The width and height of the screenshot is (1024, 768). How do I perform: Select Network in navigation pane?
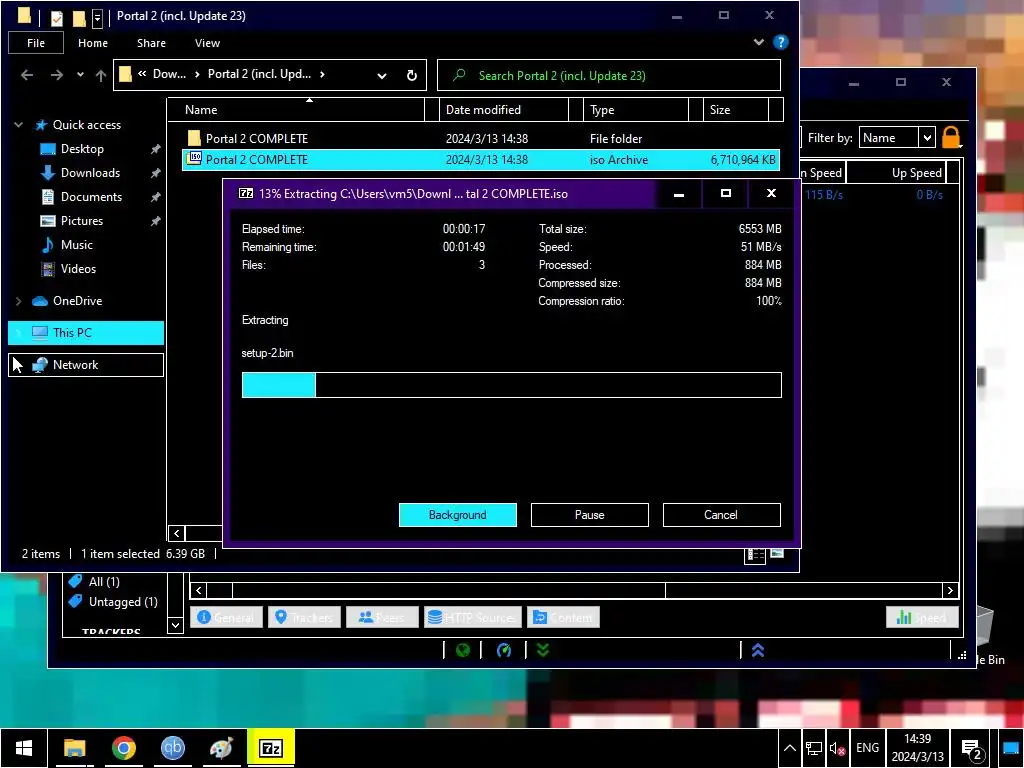tap(86, 365)
